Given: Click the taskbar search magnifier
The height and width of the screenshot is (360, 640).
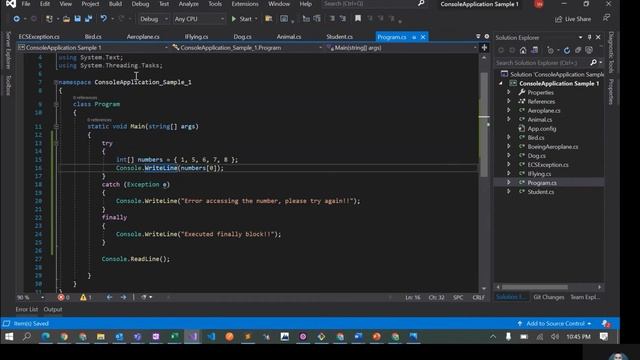Looking at the screenshot, I should click(27, 337).
